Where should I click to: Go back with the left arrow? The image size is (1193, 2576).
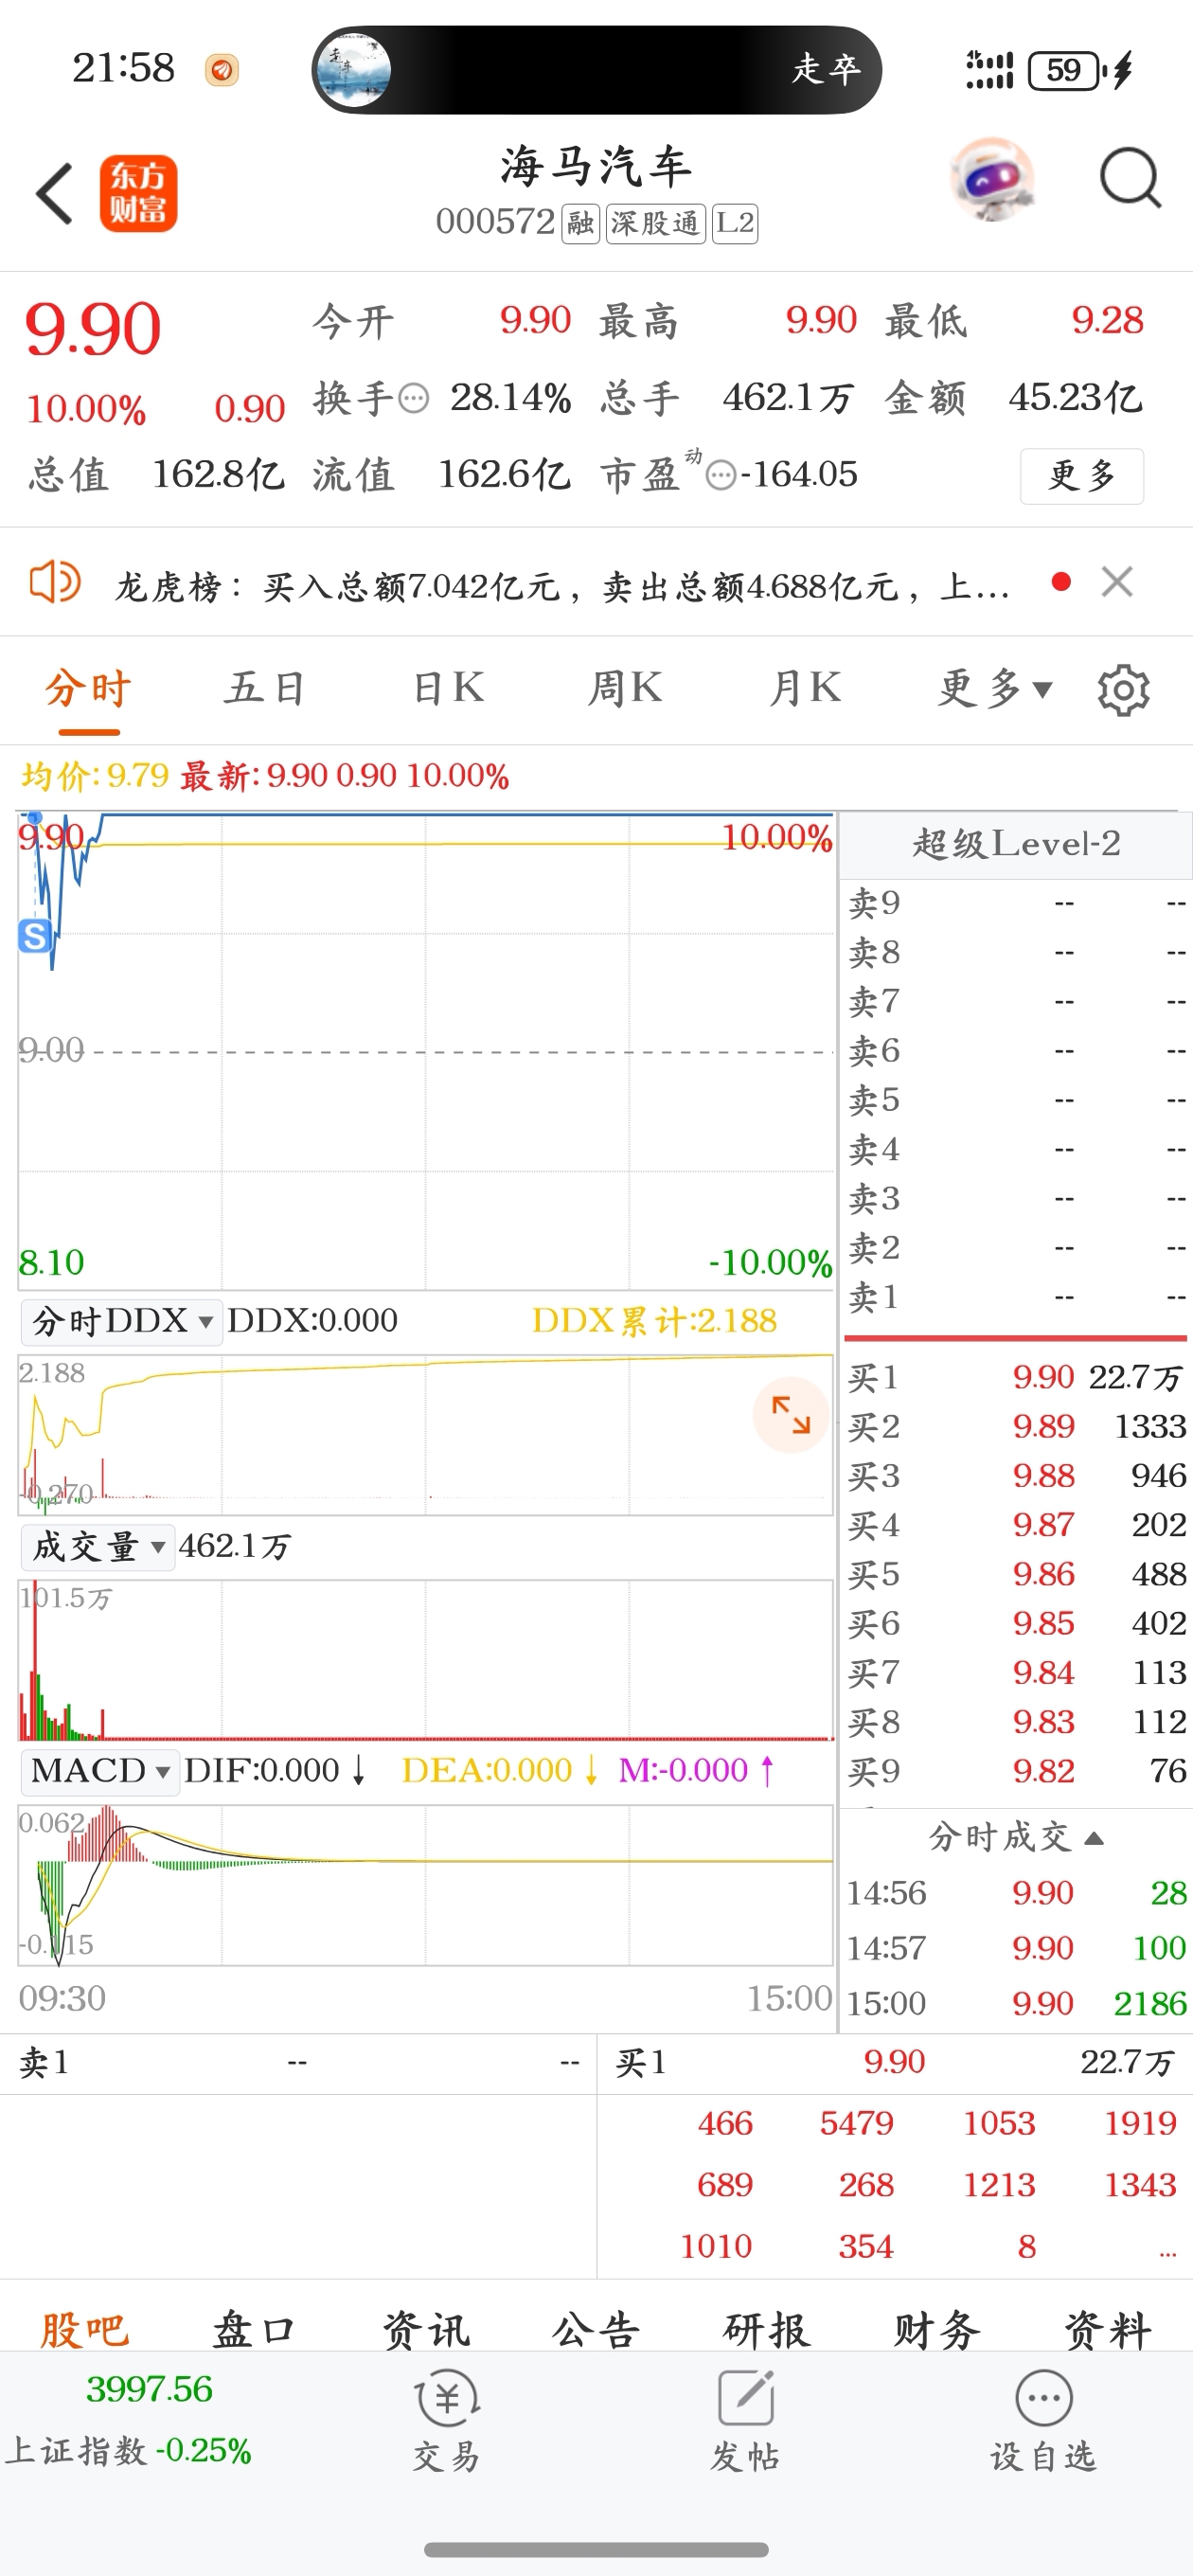(x=55, y=194)
